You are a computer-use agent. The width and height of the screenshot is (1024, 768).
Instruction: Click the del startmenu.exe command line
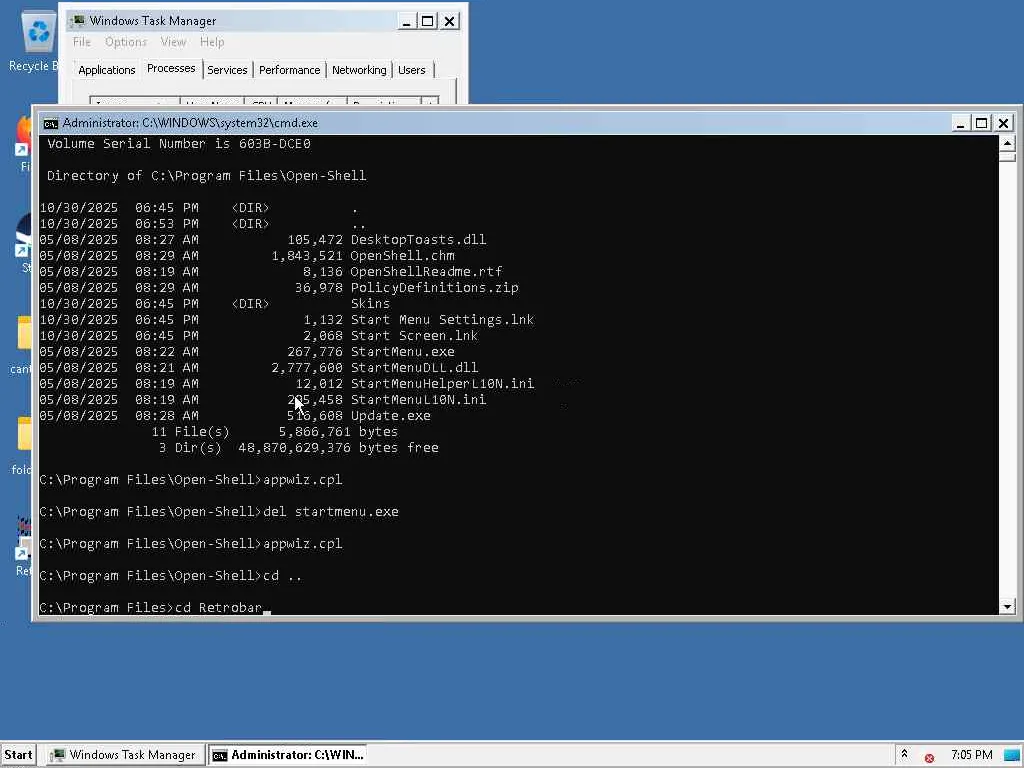(219, 511)
